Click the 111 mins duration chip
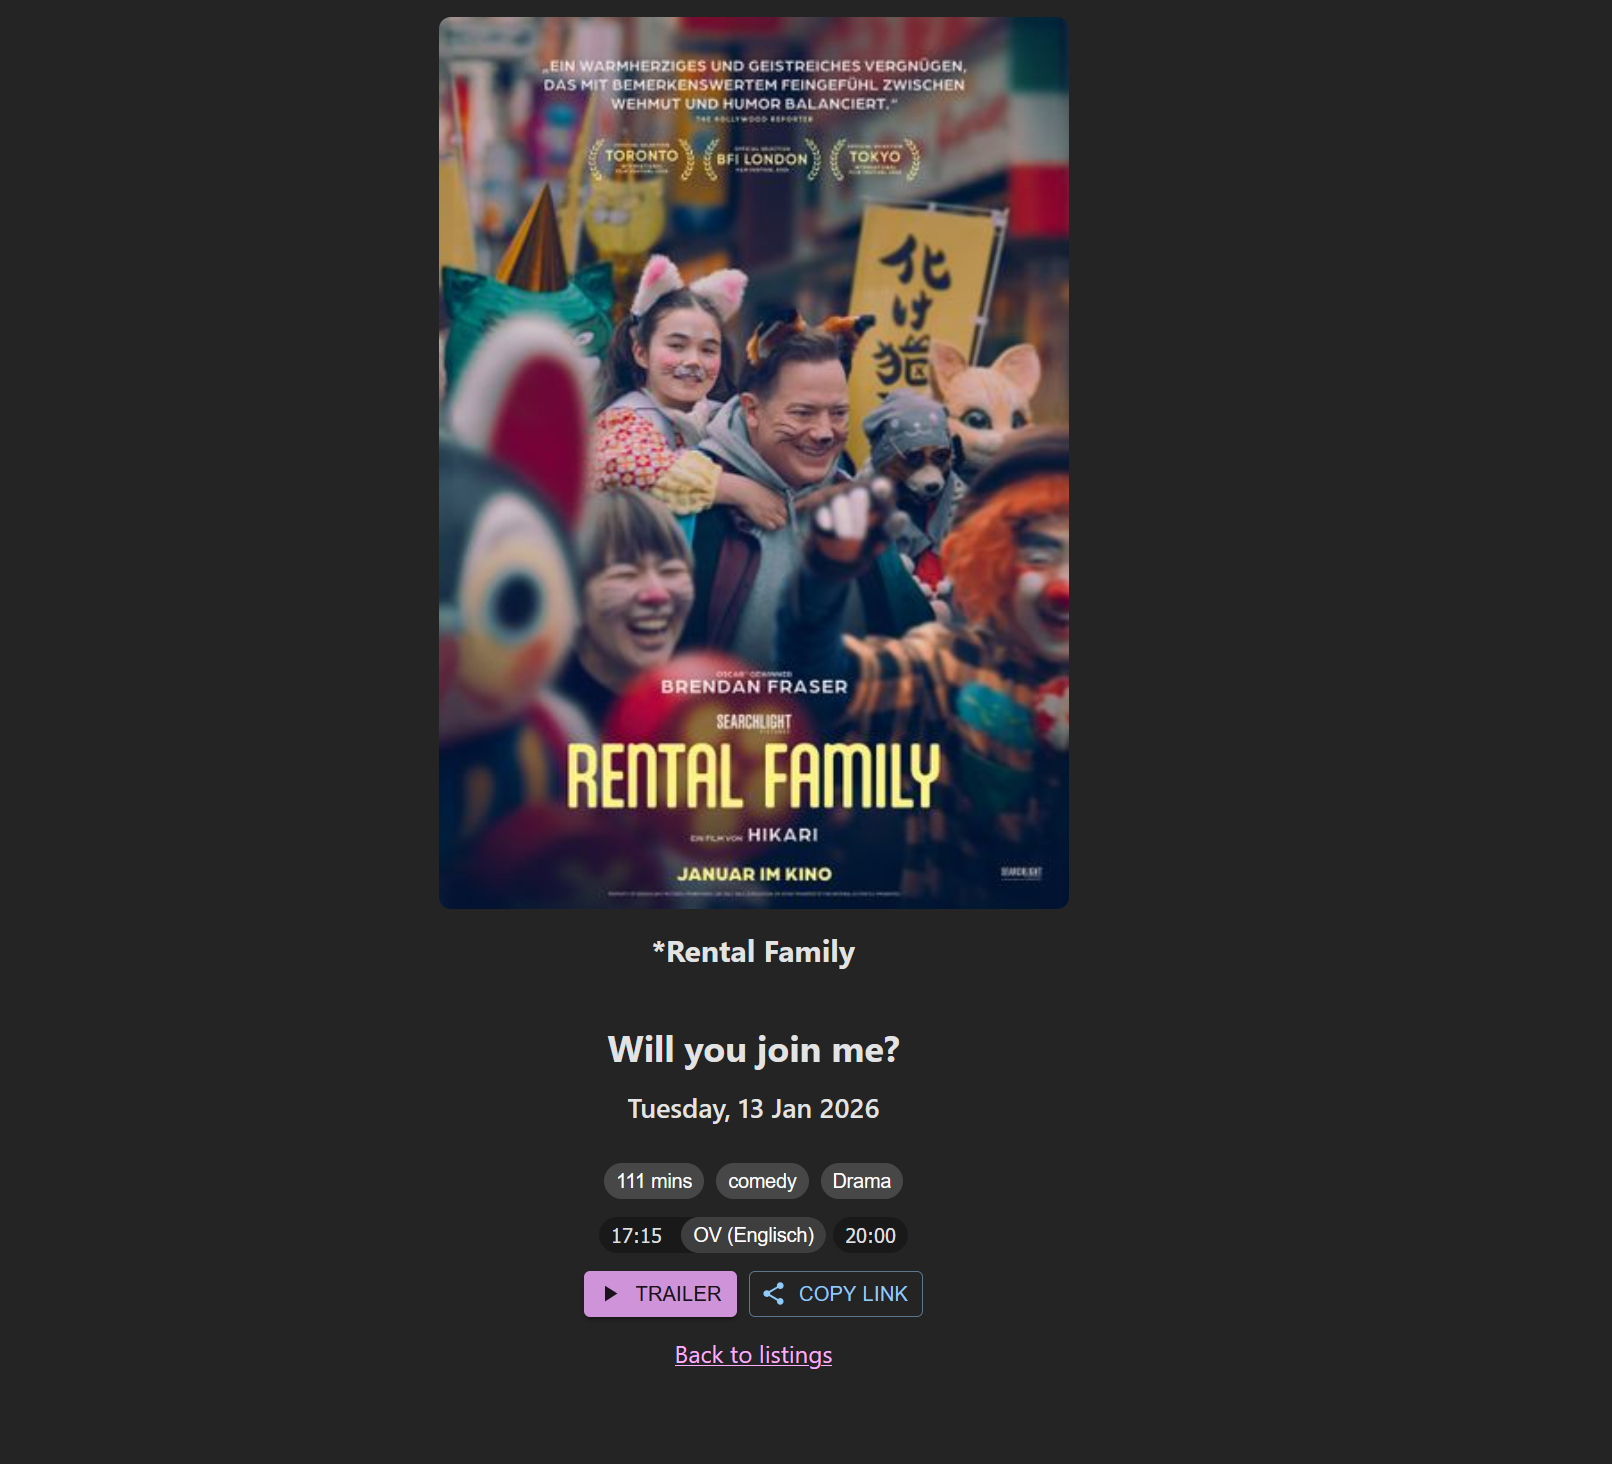The image size is (1612, 1464). pos(654,1181)
